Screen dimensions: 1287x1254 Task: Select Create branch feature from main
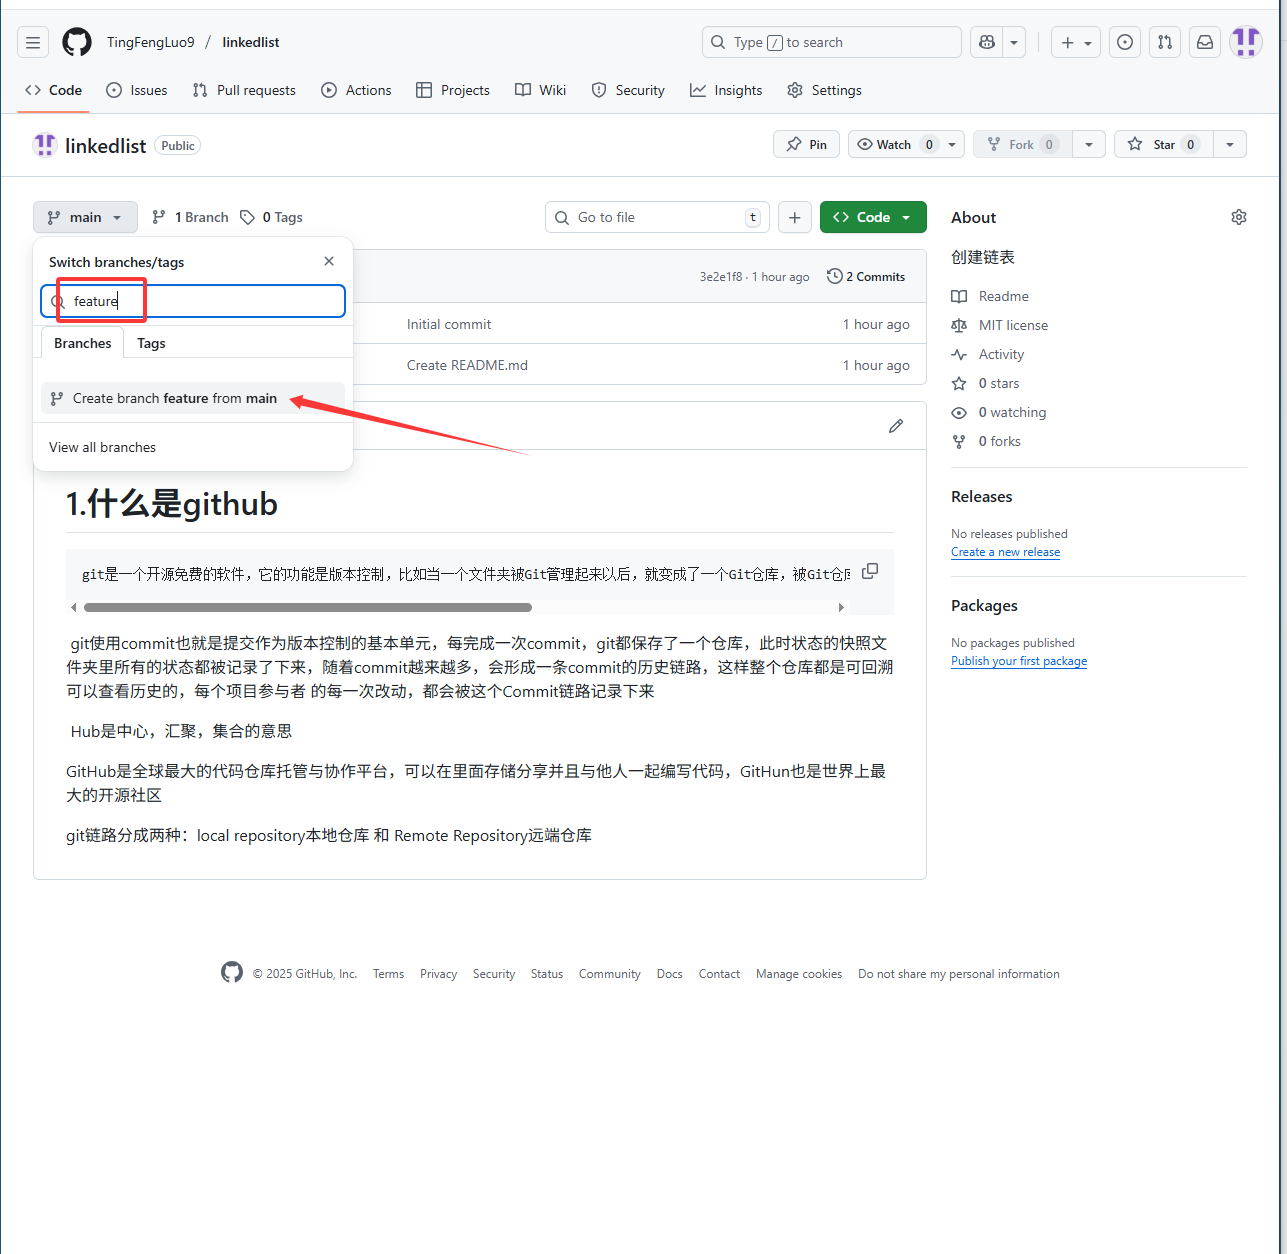tap(175, 398)
